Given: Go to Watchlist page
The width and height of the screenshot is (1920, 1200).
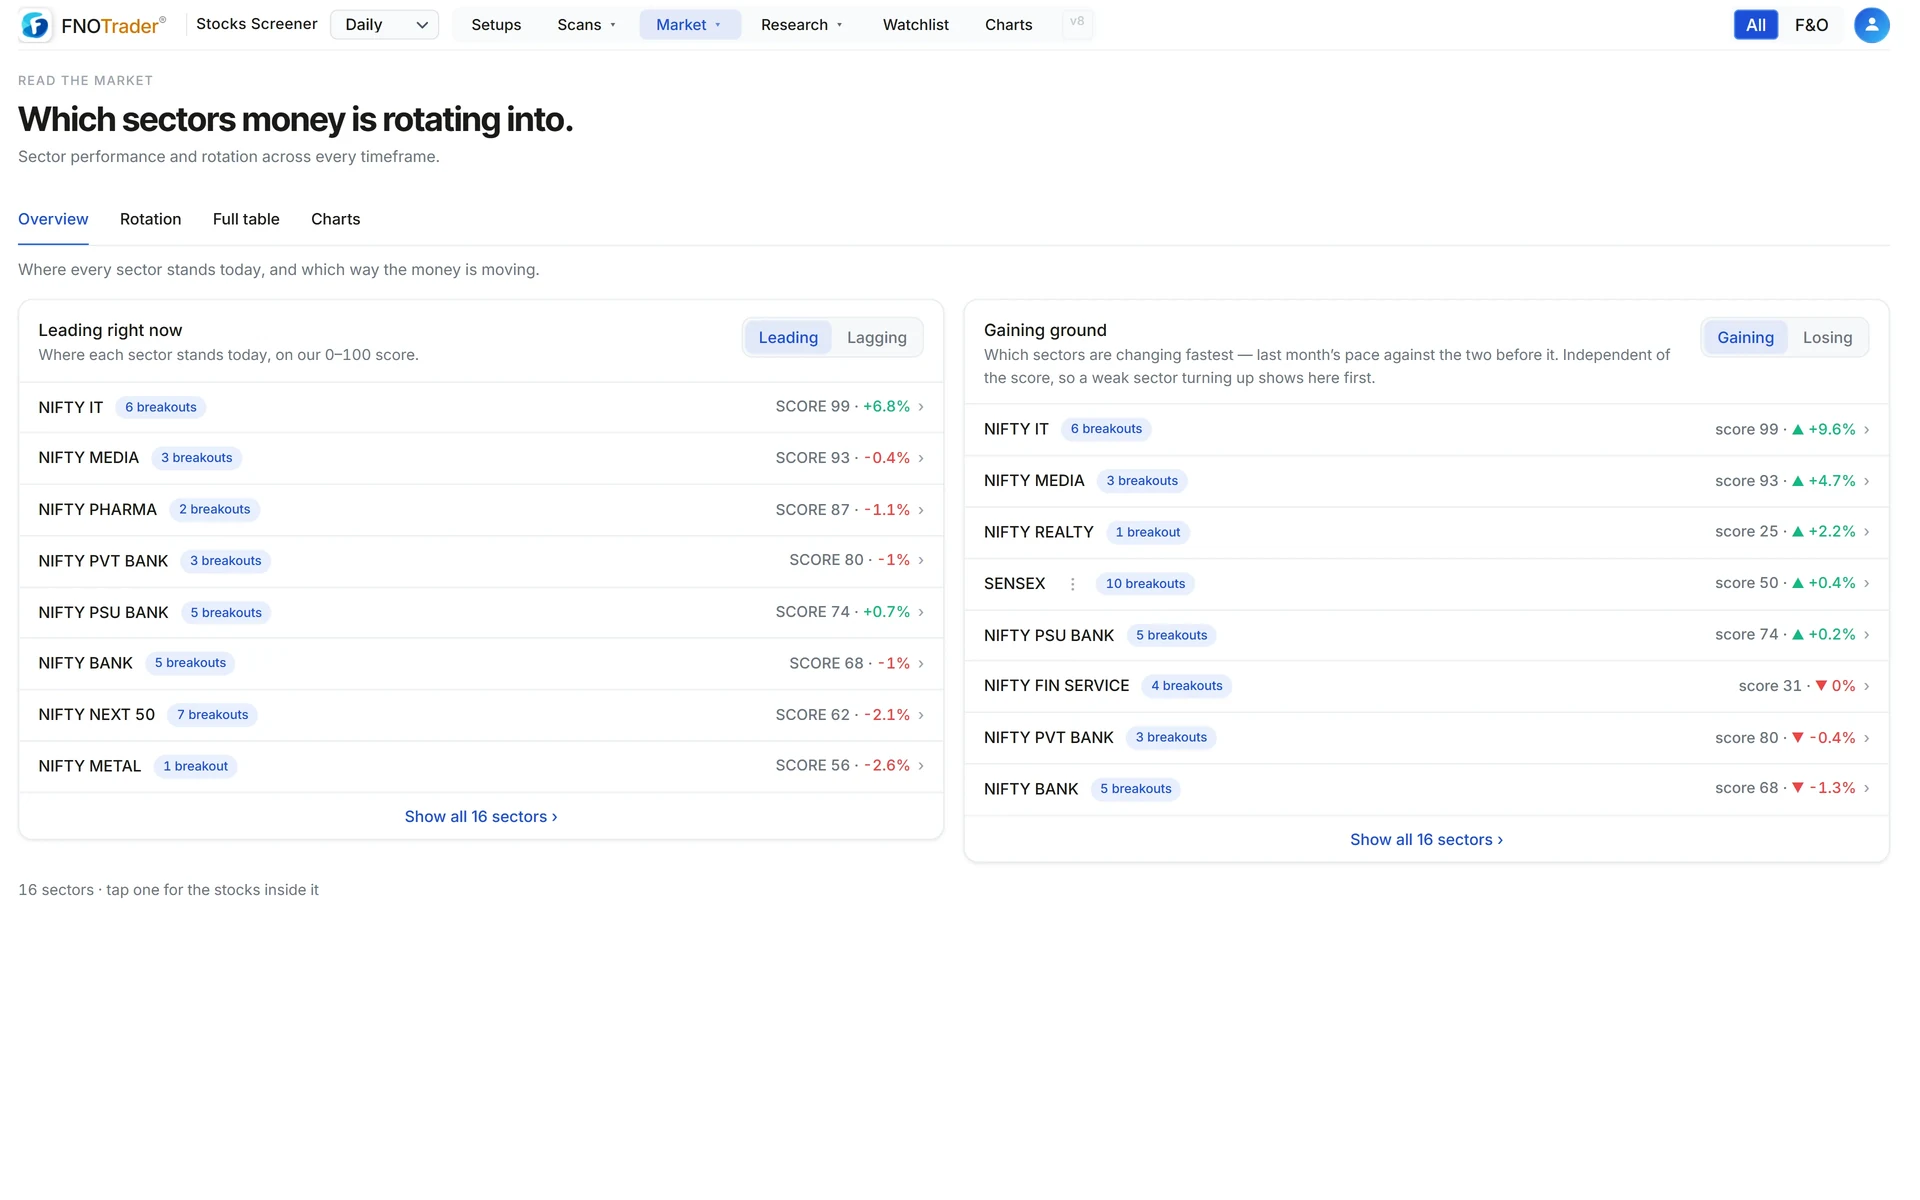Looking at the screenshot, I should click(x=915, y=25).
